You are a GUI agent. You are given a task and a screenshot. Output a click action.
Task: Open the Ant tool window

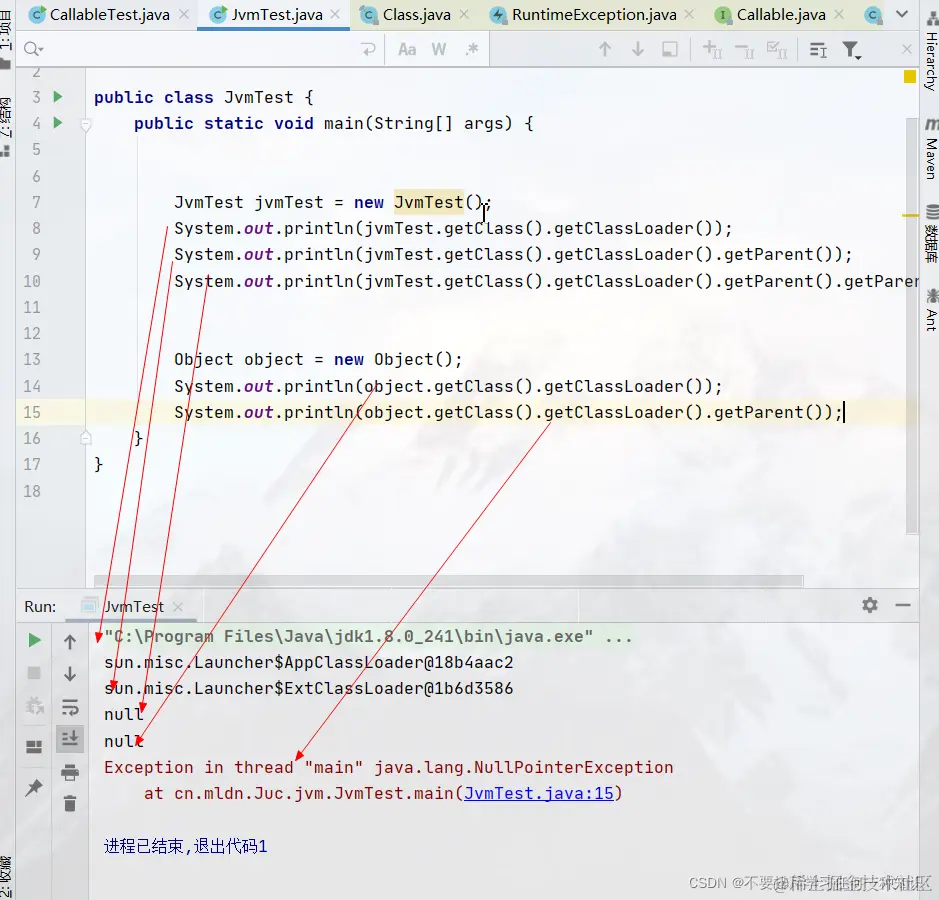[x=931, y=311]
